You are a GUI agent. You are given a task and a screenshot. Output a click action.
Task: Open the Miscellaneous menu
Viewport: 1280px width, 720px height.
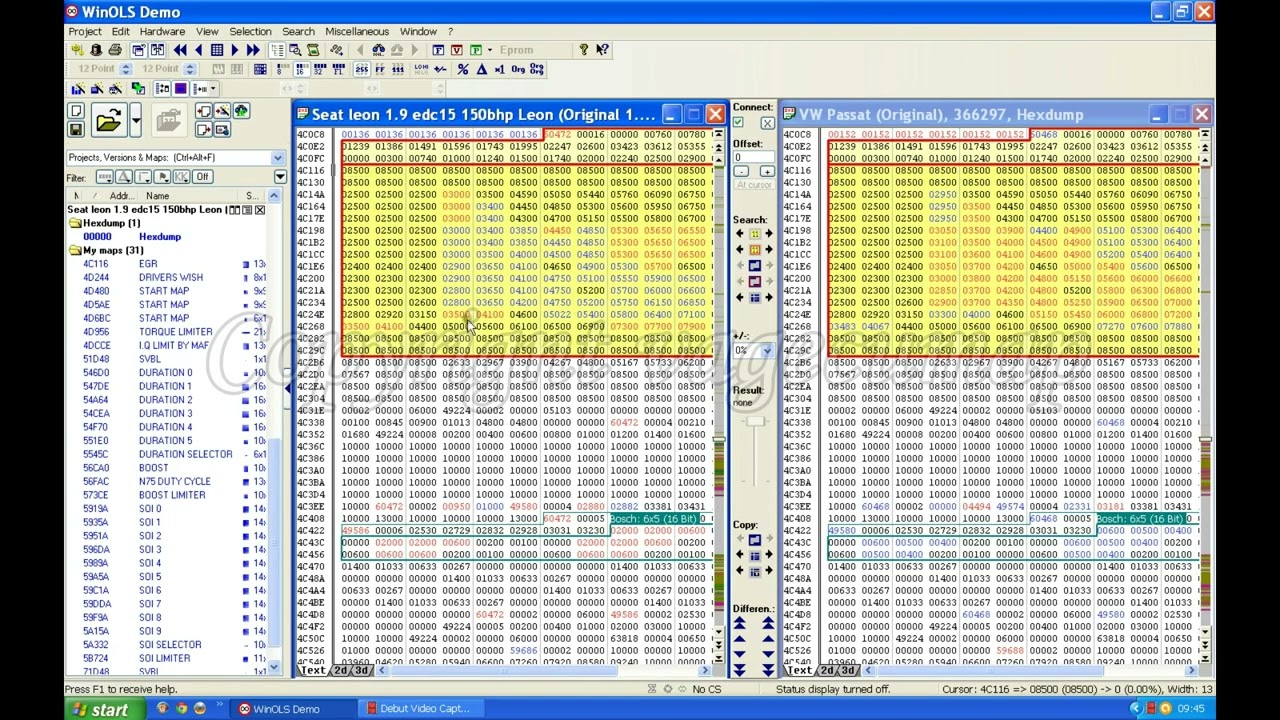point(357,31)
